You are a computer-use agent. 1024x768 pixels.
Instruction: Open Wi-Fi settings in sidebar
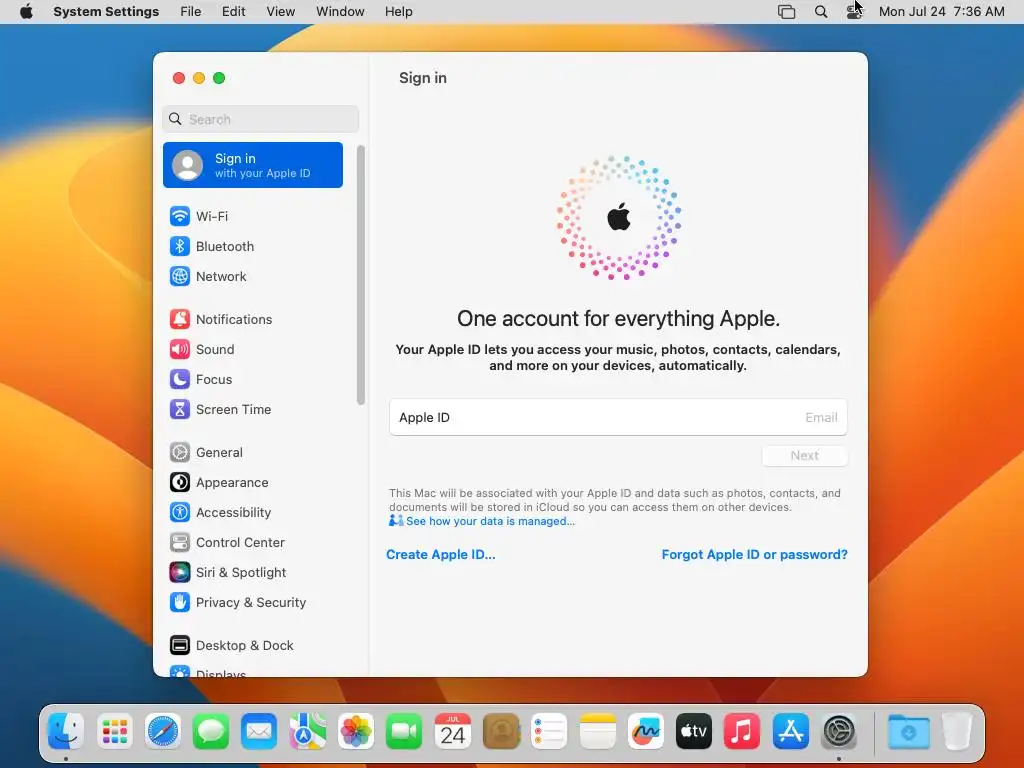click(252, 216)
